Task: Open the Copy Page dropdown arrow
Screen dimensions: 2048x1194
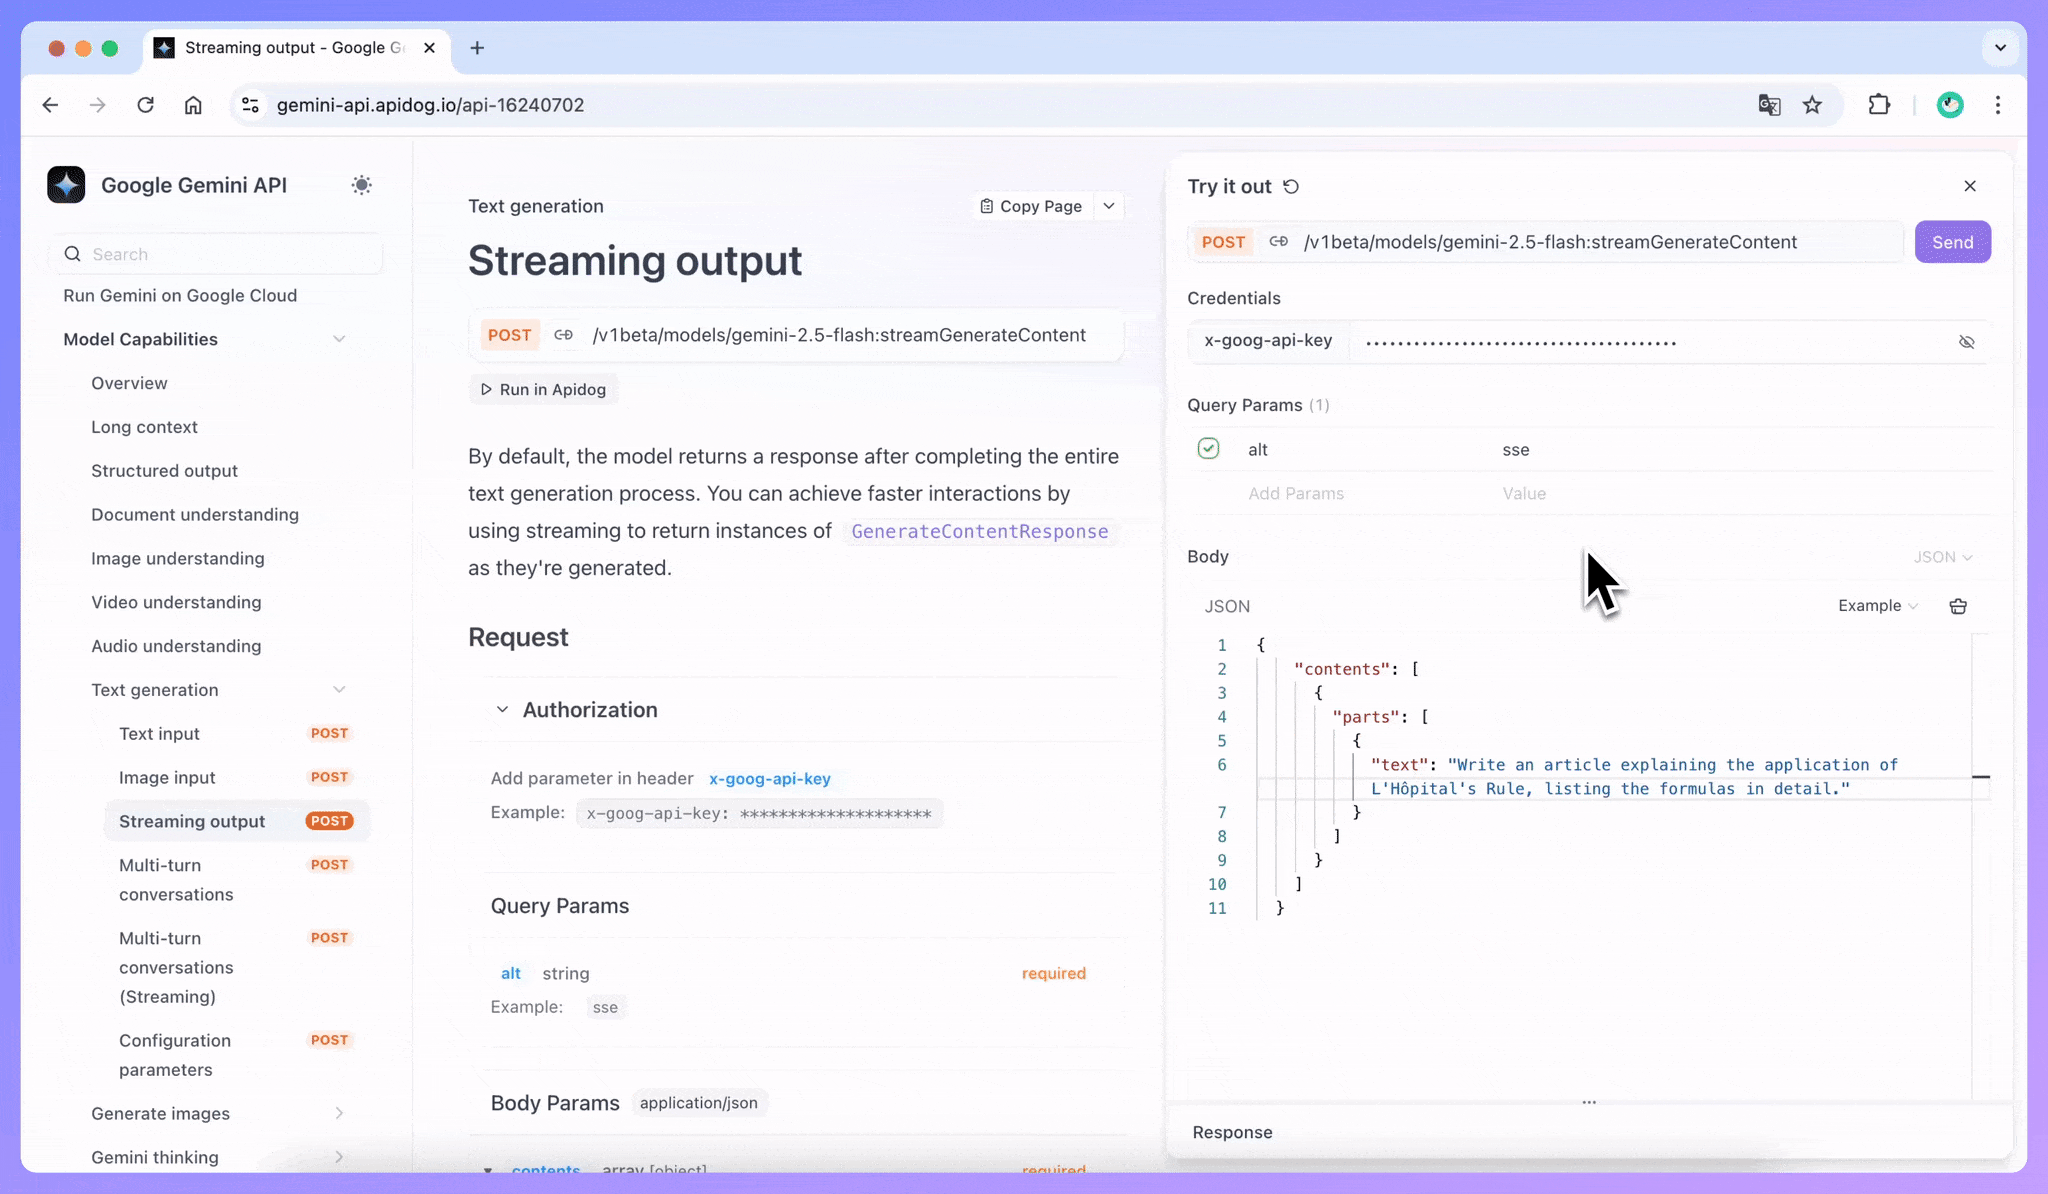Action: click(1109, 206)
